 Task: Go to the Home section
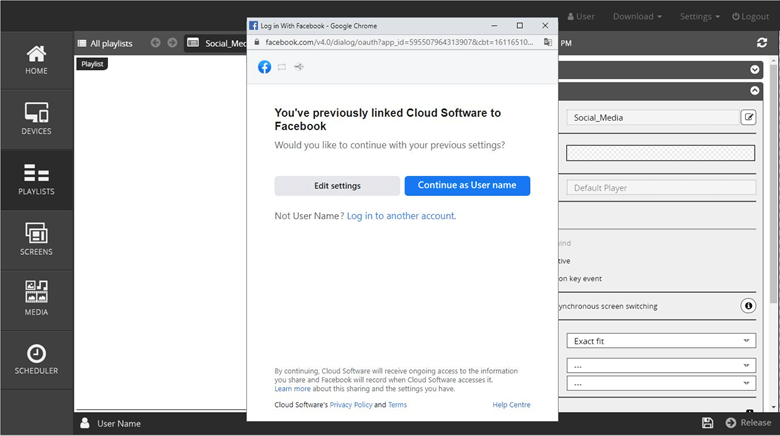click(x=36, y=60)
